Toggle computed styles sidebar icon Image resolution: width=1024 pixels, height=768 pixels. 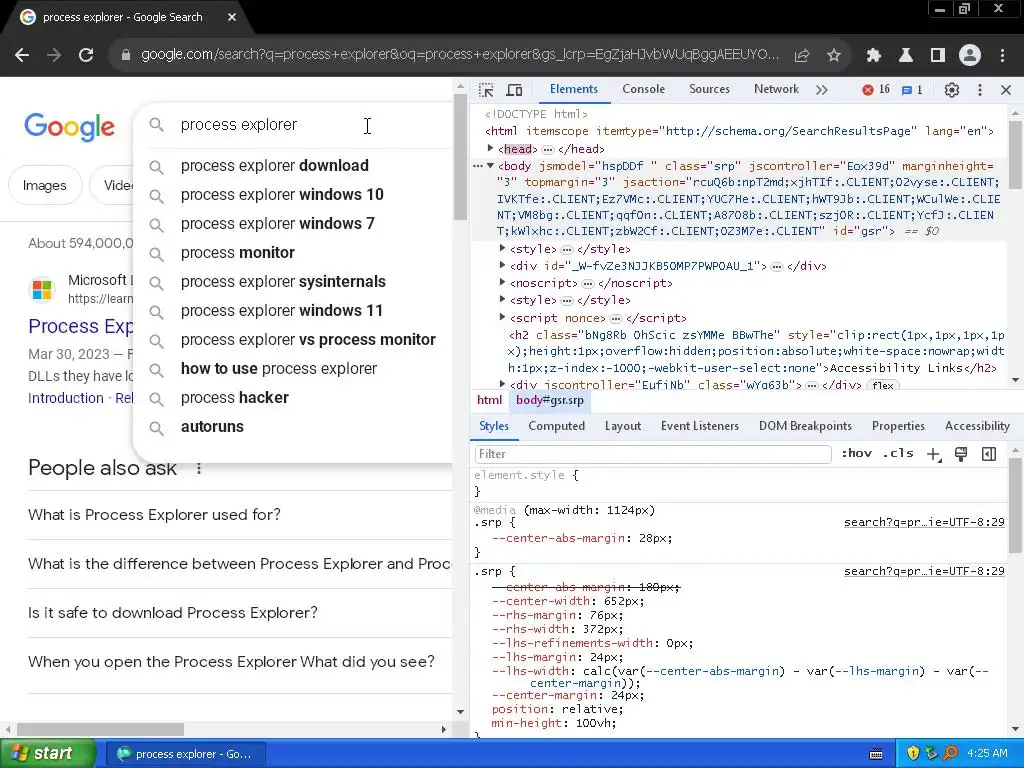pos(989,455)
